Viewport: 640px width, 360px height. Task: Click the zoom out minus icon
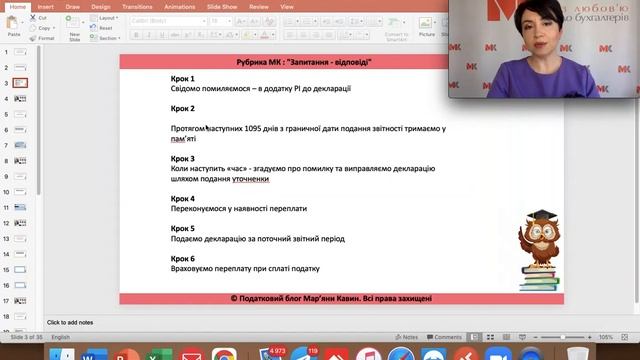[x=536, y=337]
